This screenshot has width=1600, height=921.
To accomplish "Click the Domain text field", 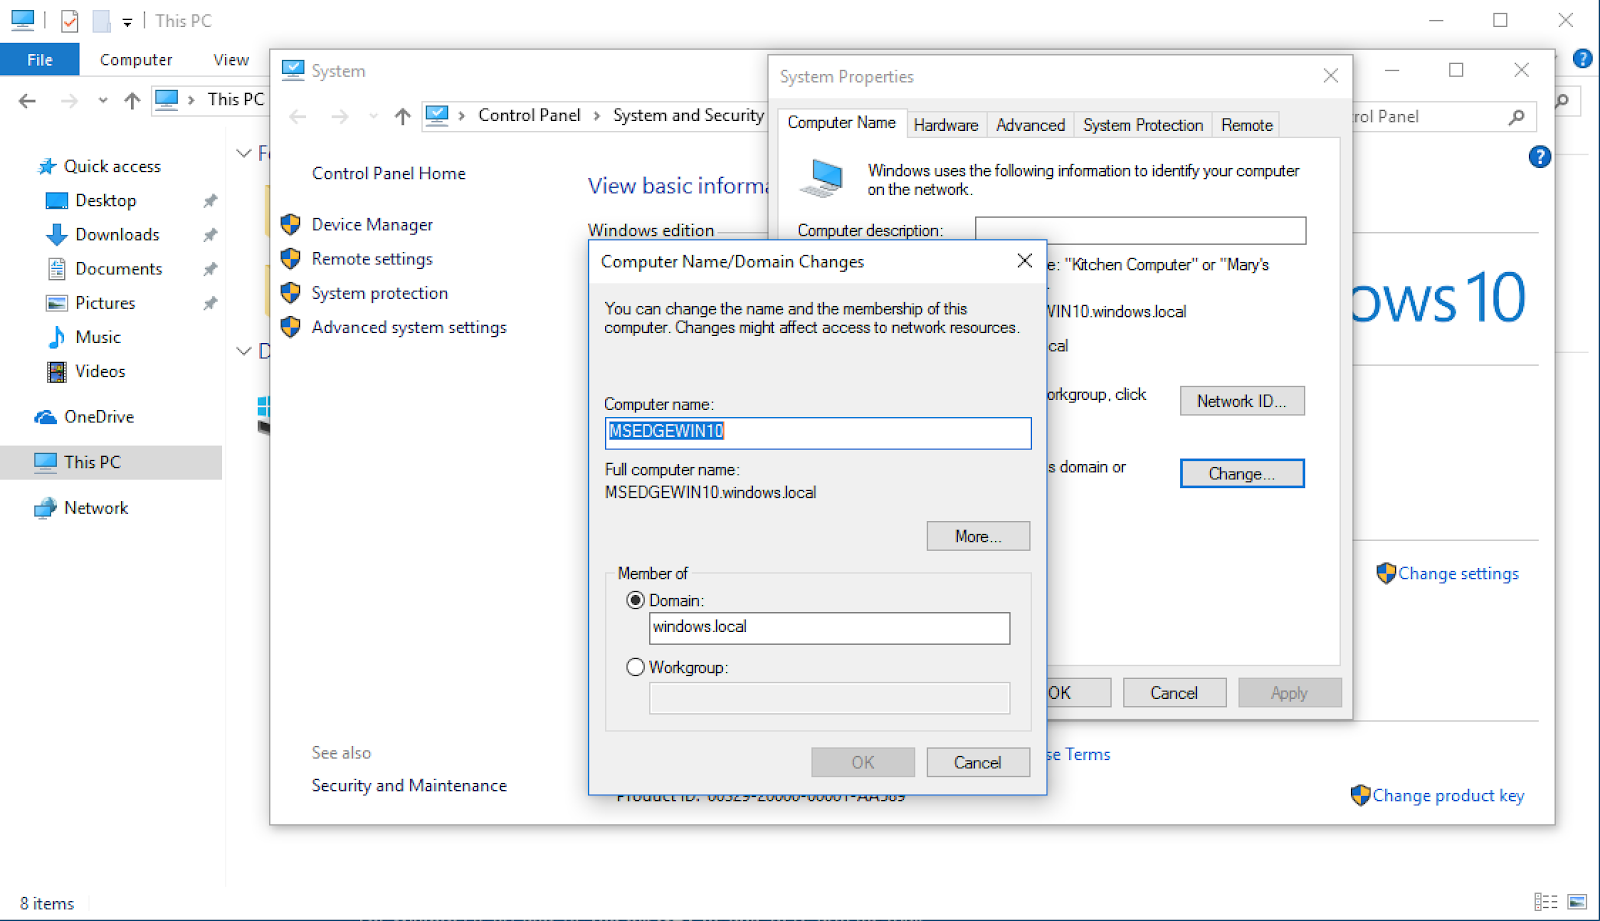I will click(829, 628).
